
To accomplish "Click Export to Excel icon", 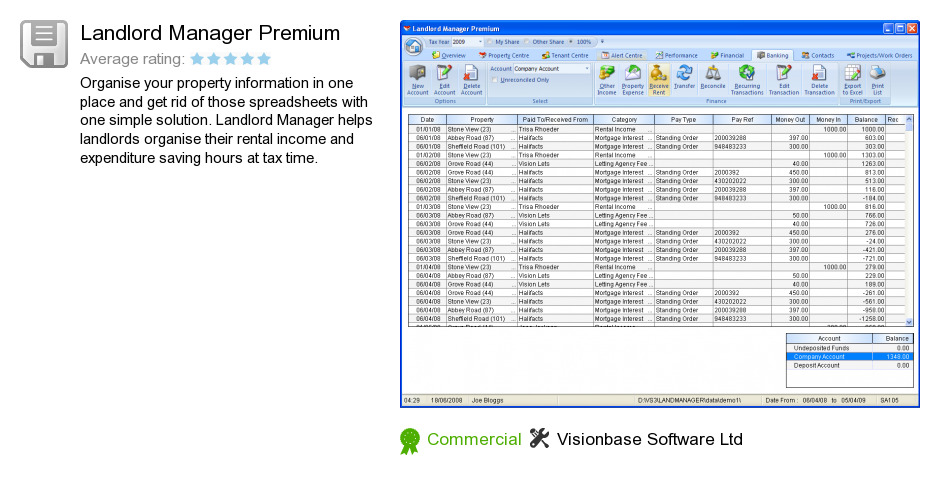I will click(x=852, y=74).
